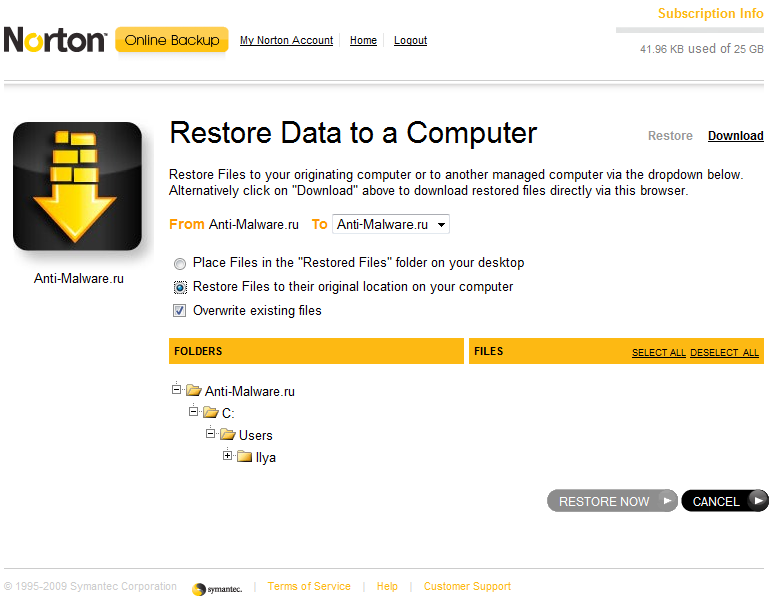Click the storage usage progress bar
The width and height of the screenshot is (774, 596).
click(690, 31)
